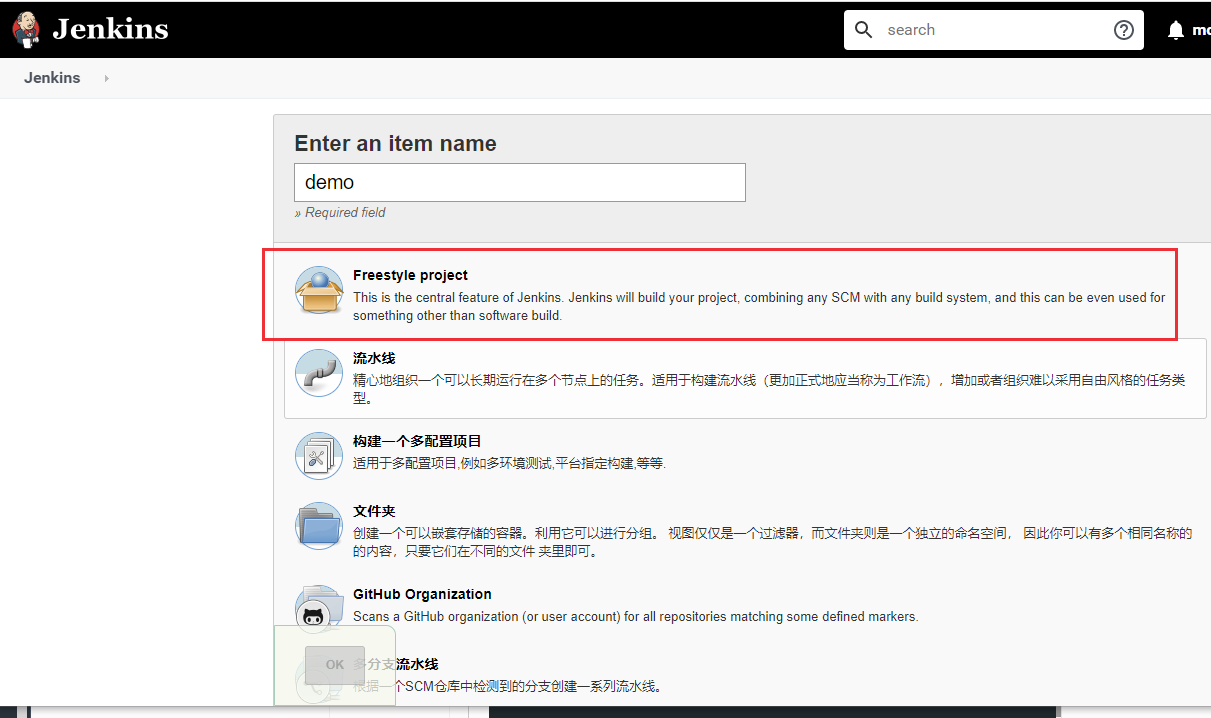Open the notifications bell icon
This screenshot has height=718, width=1211.
(x=1176, y=30)
